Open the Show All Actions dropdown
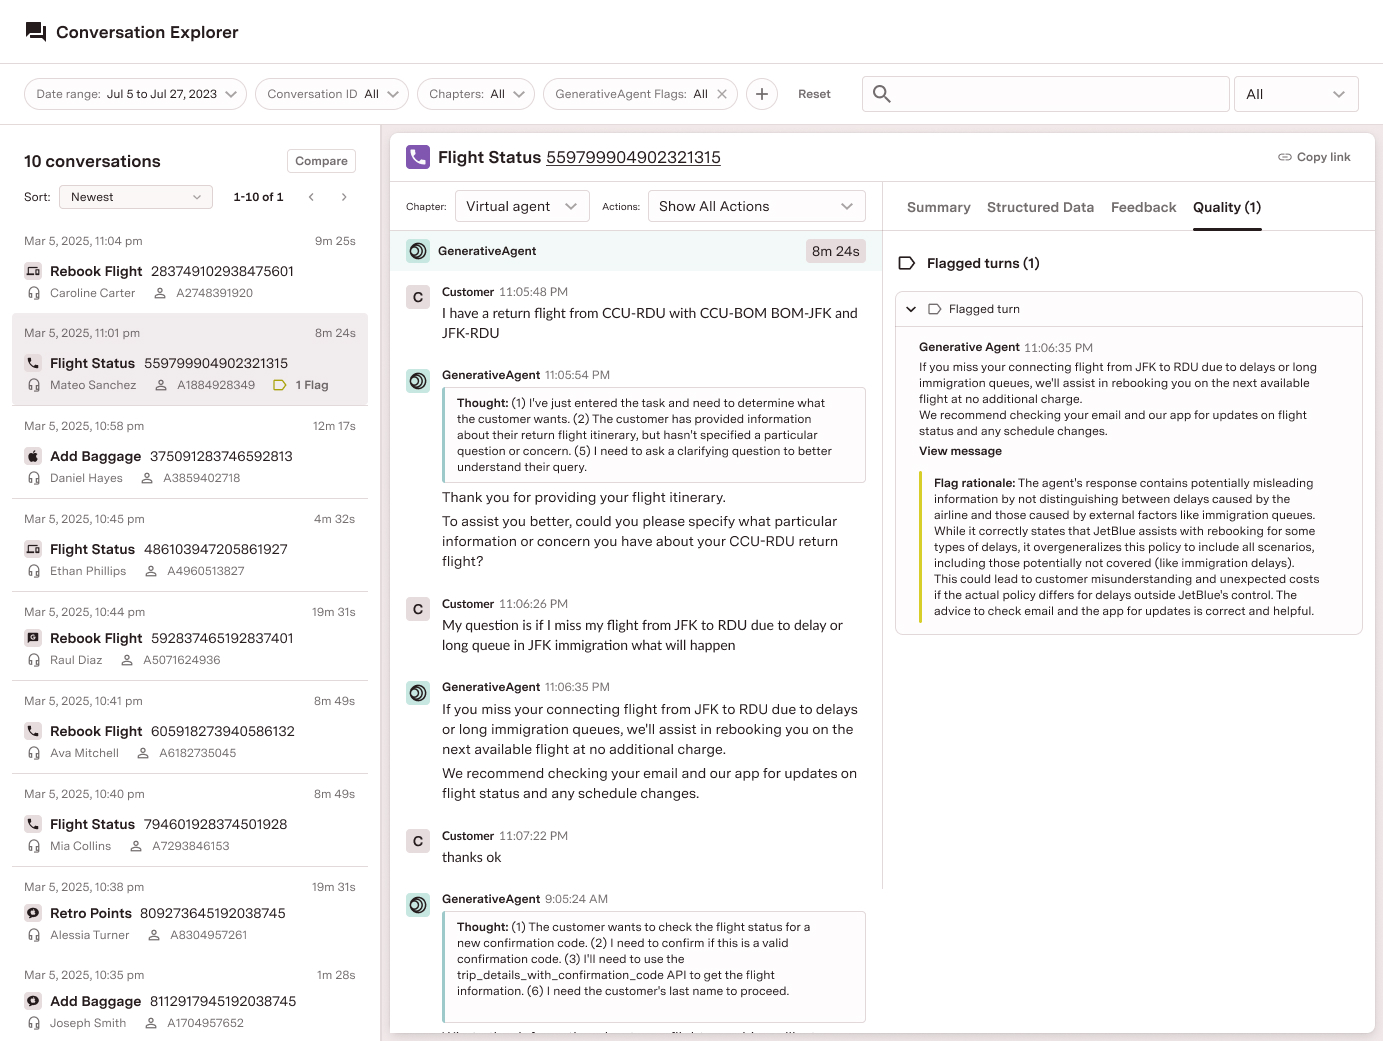 (x=756, y=206)
